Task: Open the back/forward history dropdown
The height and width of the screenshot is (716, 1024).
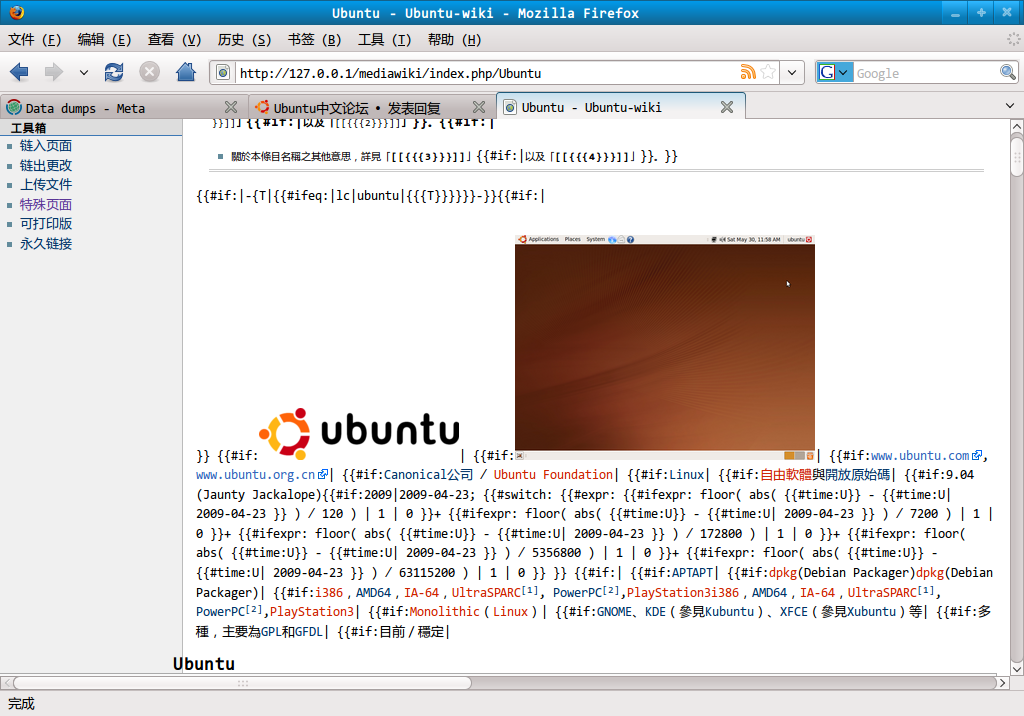Action: pyautogui.click(x=84, y=73)
